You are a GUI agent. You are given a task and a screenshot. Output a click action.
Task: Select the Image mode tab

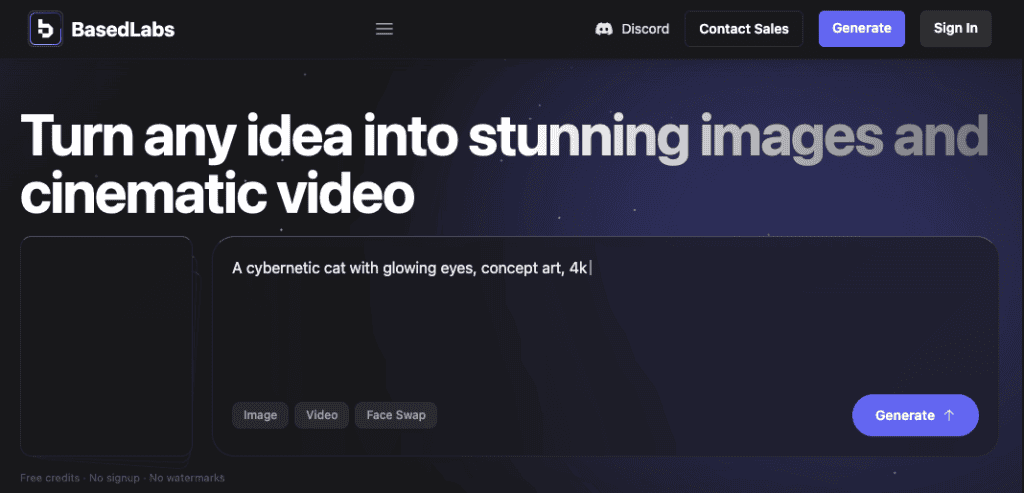click(260, 415)
